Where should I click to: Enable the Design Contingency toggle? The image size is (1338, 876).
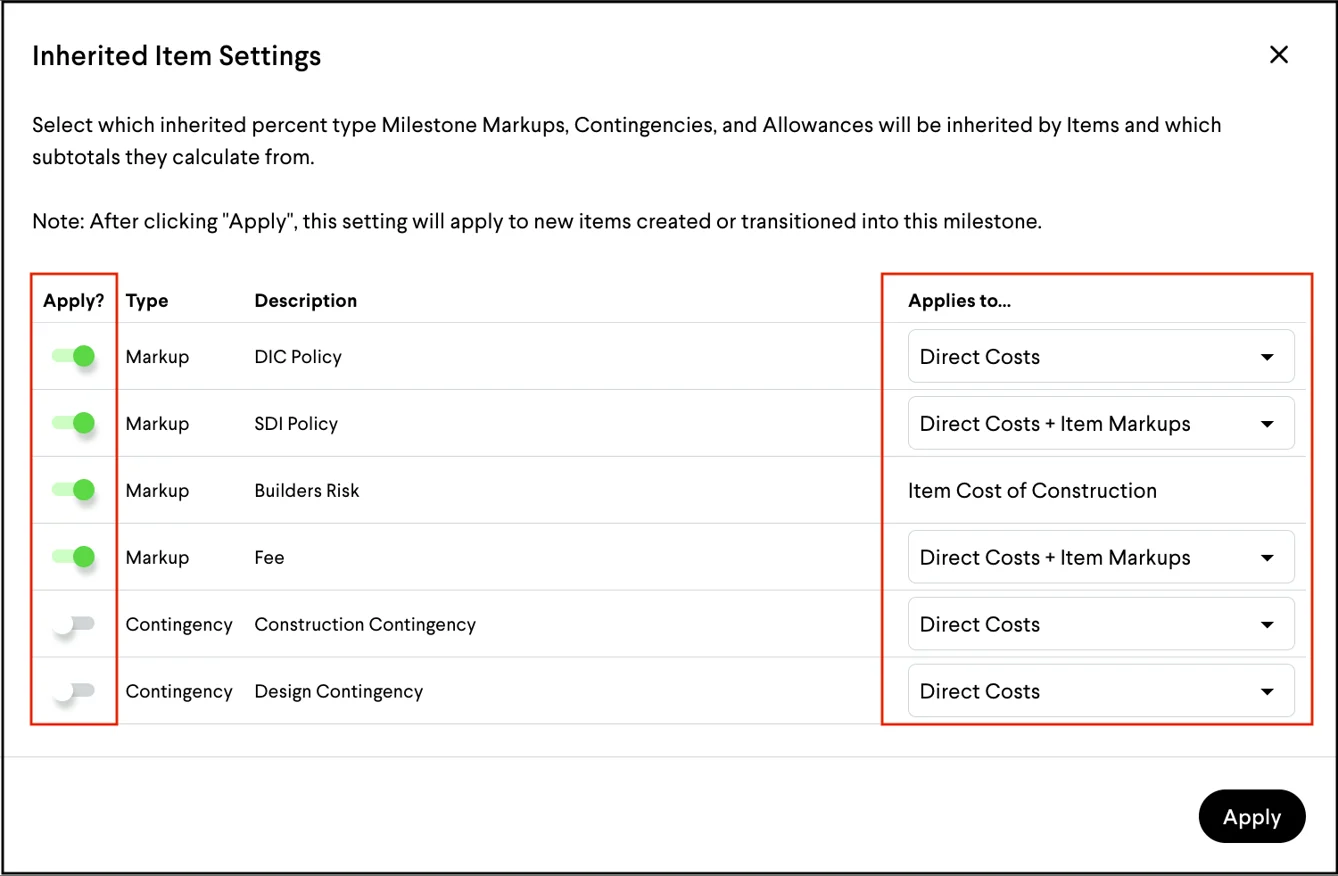(x=73, y=691)
